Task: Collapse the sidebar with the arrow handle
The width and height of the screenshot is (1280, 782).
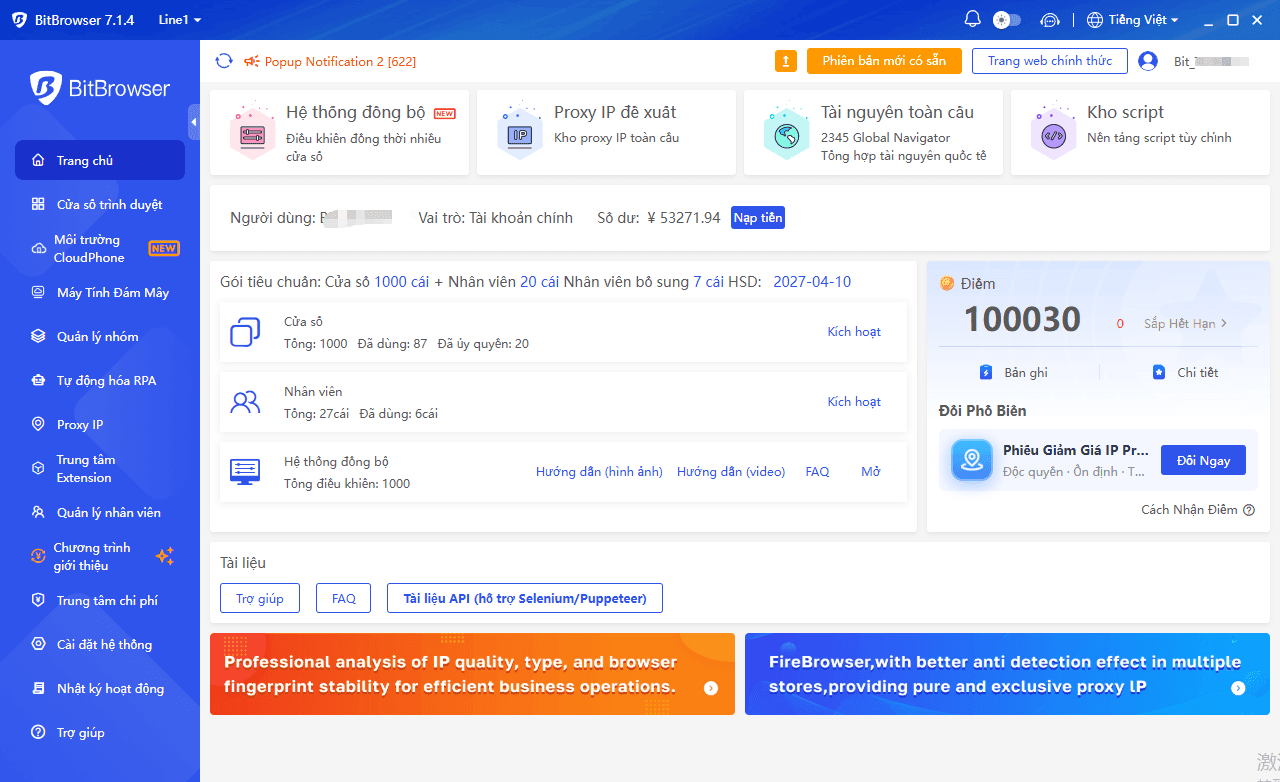Action: (x=194, y=122)
